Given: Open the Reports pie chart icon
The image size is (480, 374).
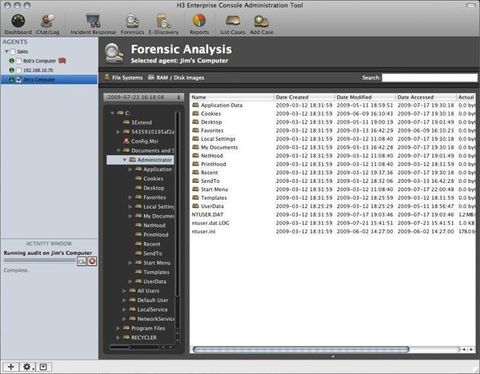Looking at the screenshot, I should 199,21.
